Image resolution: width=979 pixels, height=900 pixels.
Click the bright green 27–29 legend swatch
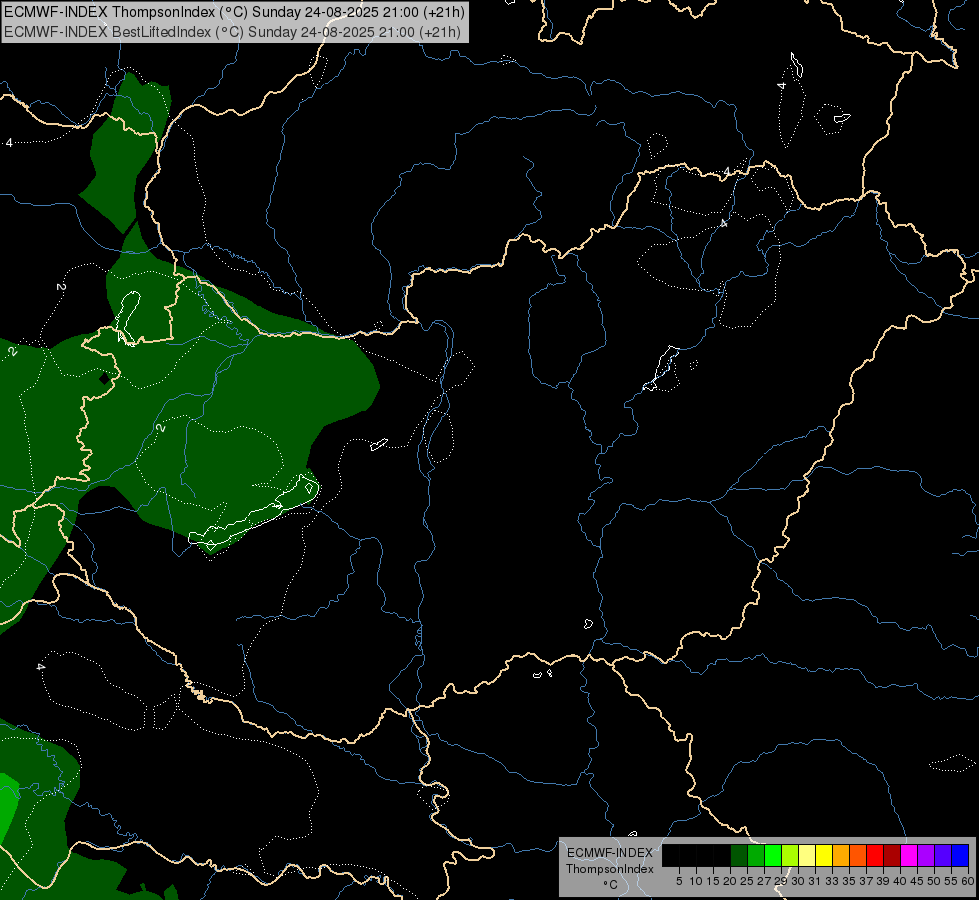point(773,856)
